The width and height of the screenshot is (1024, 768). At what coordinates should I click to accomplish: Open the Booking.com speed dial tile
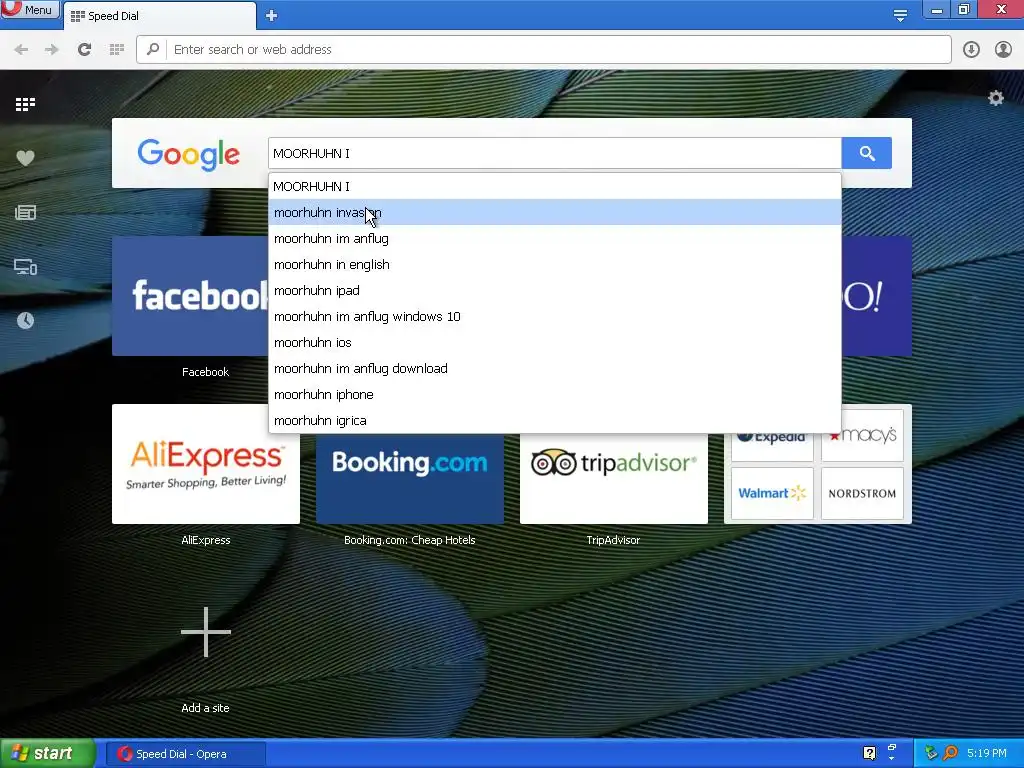(409, 478)
